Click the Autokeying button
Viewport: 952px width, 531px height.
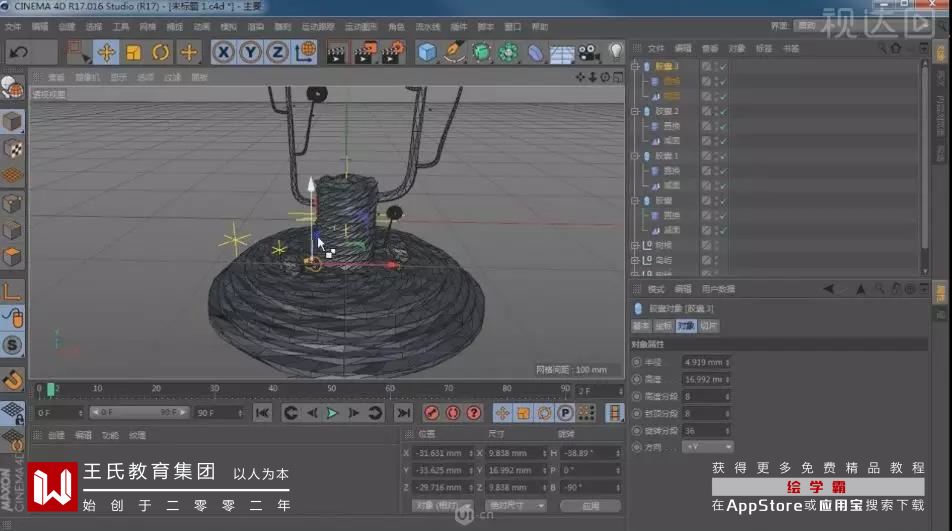pos(453,413)
